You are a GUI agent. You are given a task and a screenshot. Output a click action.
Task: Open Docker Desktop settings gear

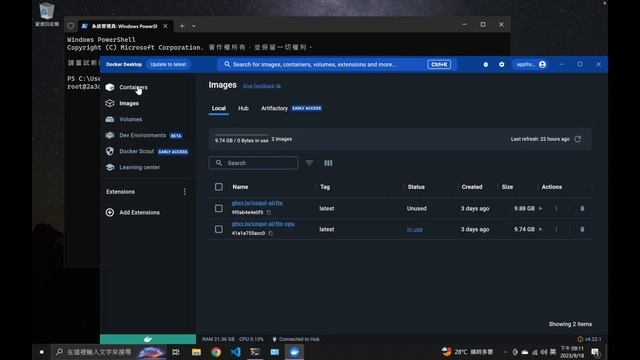coord(501,64)
